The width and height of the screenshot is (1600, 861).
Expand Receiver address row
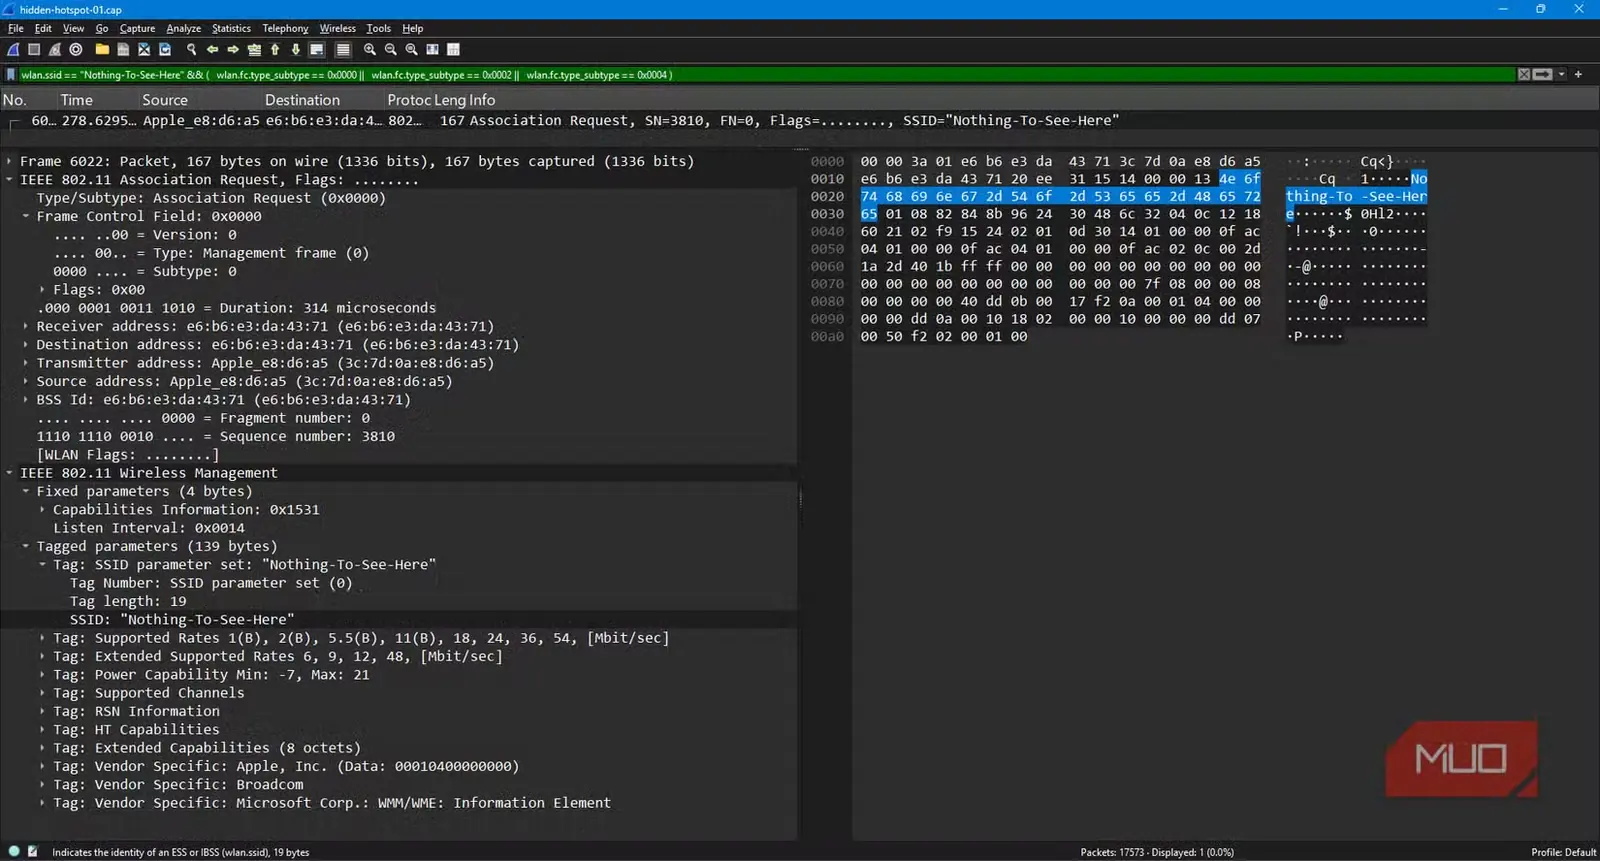(x=26, y=326)
